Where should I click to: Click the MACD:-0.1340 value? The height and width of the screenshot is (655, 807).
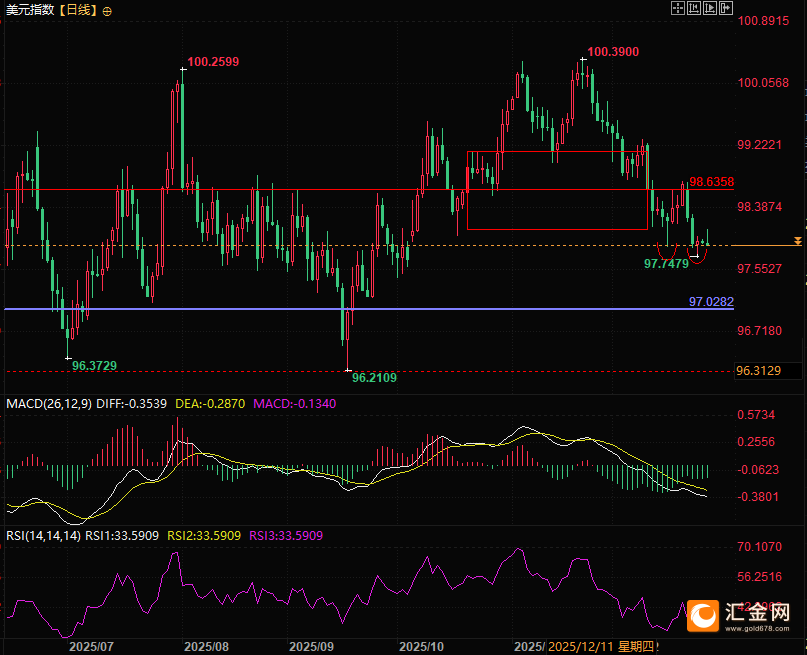pos(294,403)
